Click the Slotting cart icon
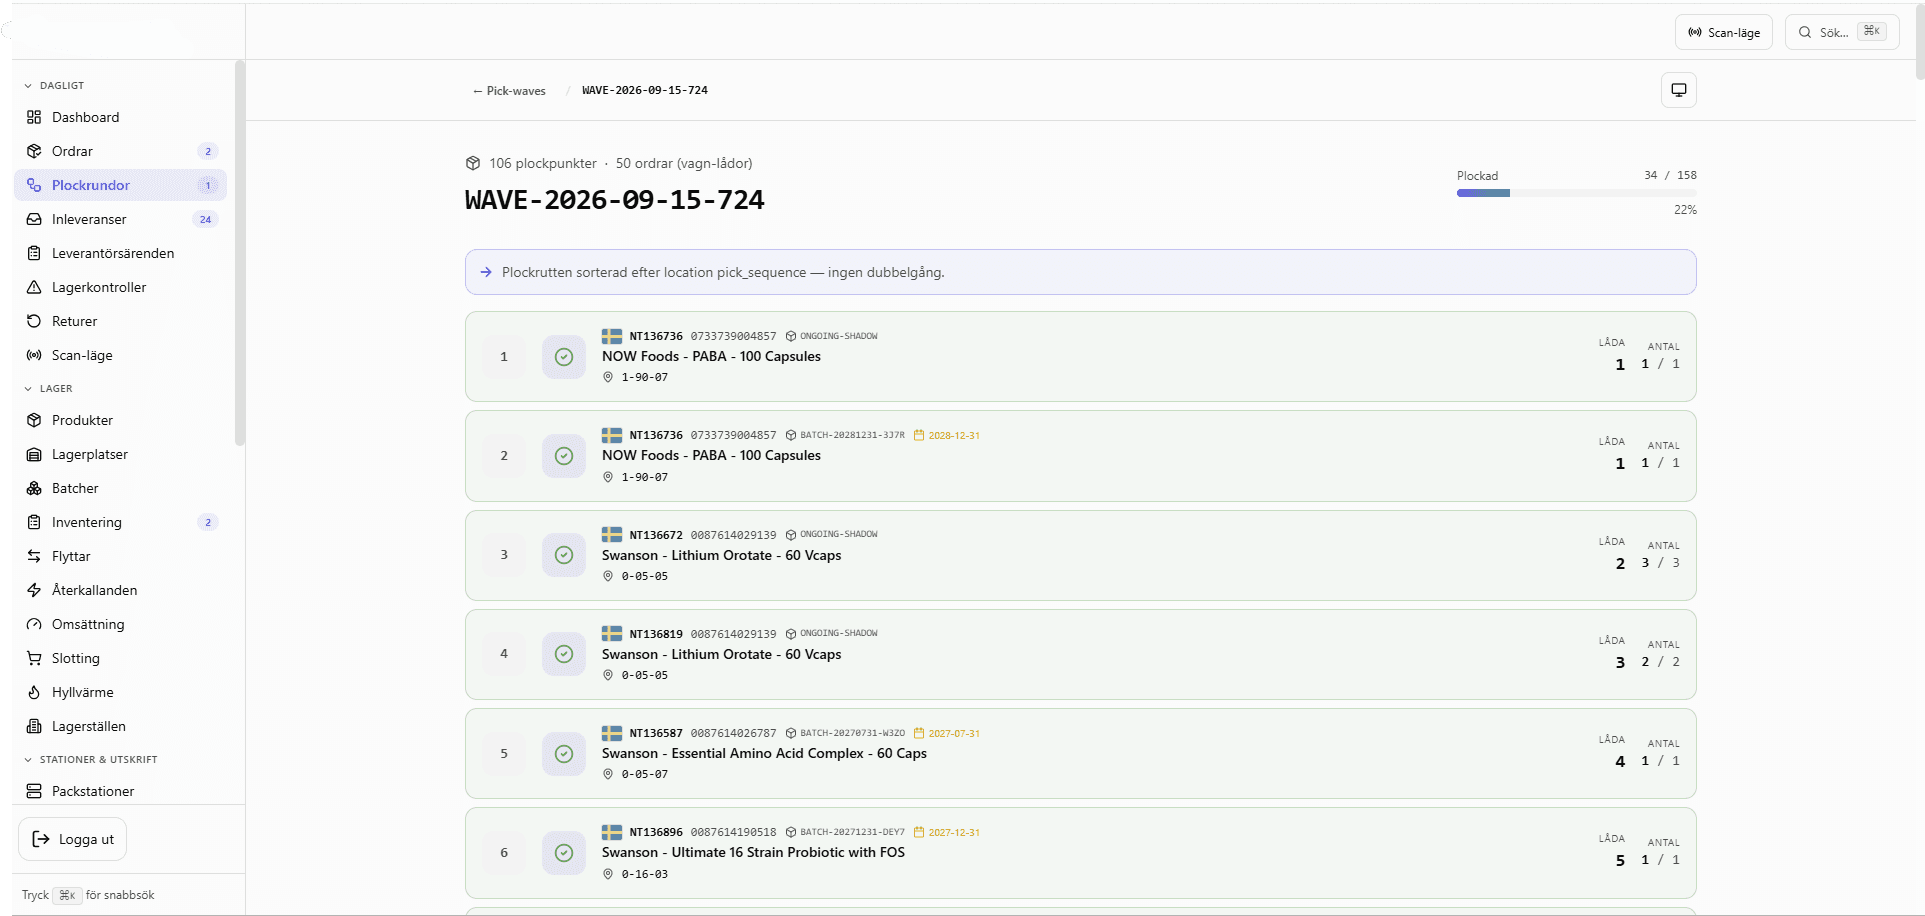This screenshot has width=1925, height=916. [x=34, y=658]
